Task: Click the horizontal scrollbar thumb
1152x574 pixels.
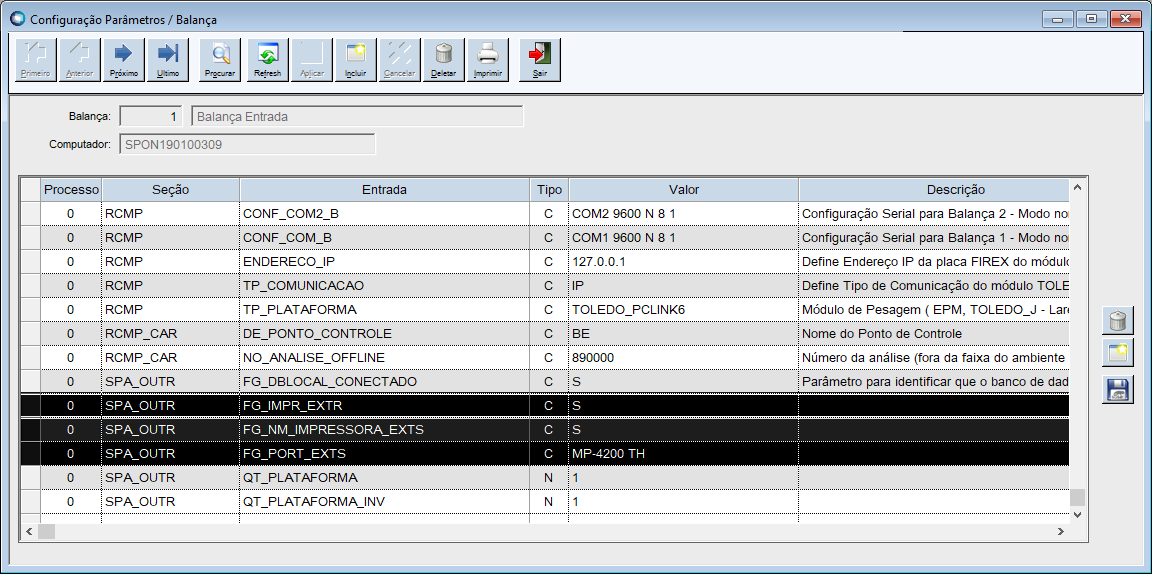Action: [46, 531]
